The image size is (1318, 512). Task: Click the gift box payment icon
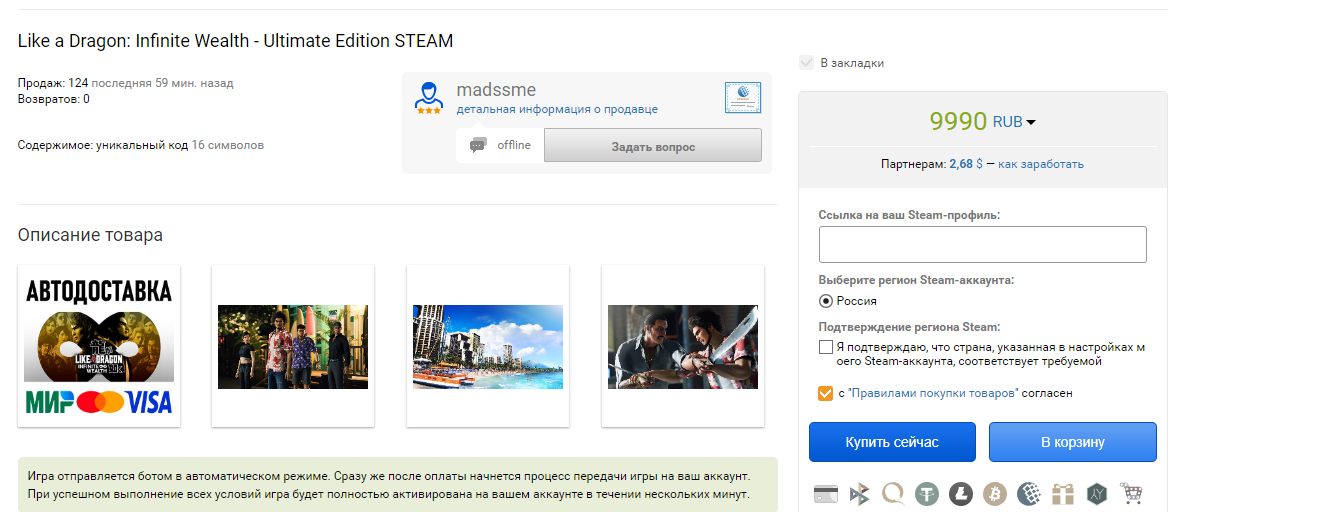click(1063, 494)
